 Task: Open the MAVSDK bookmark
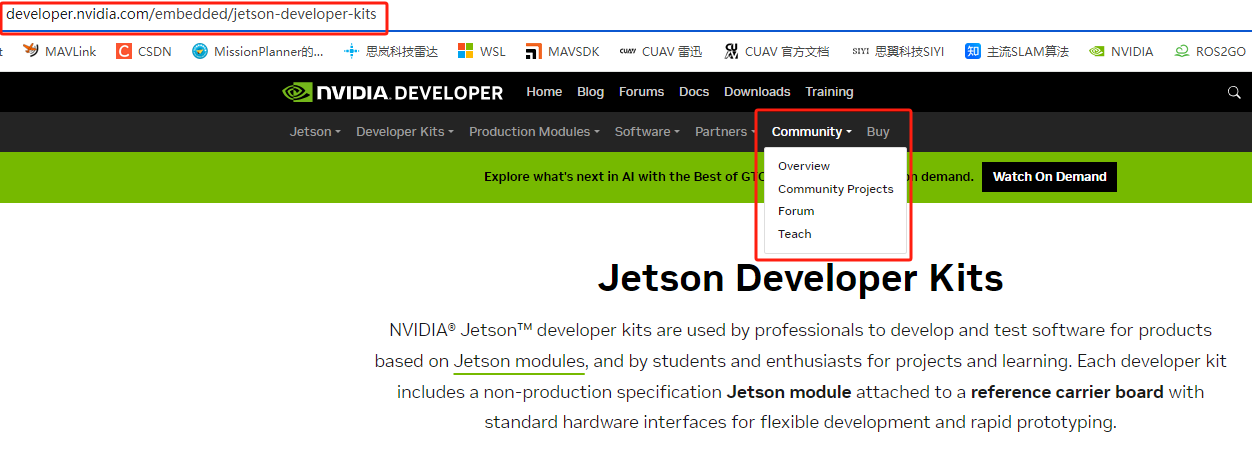[x=563, y=51]
